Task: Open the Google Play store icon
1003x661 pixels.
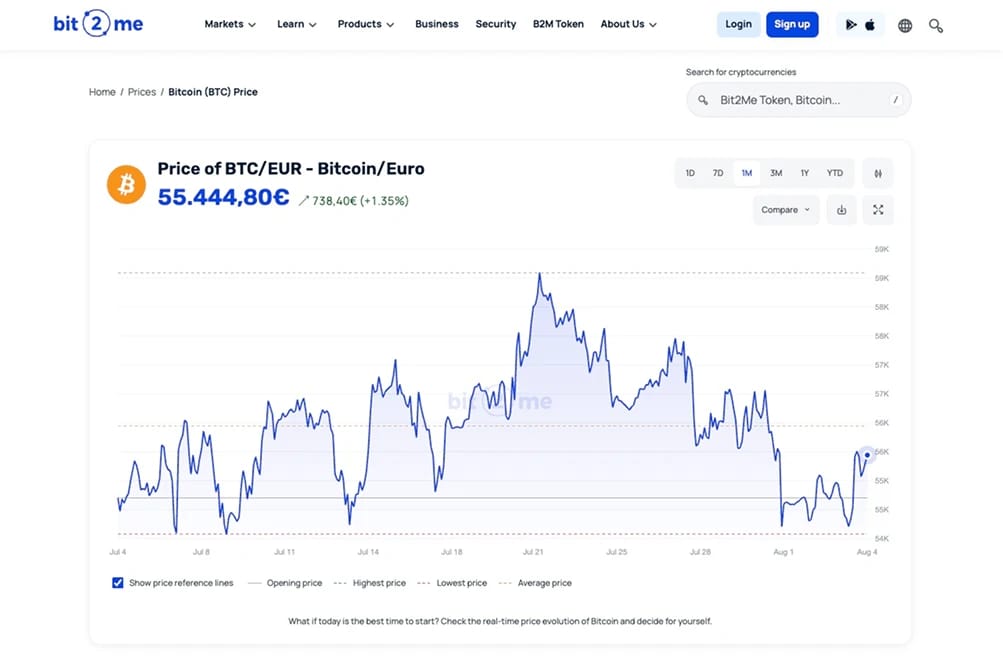Action: pyautogui.click(x=851, y=25)
